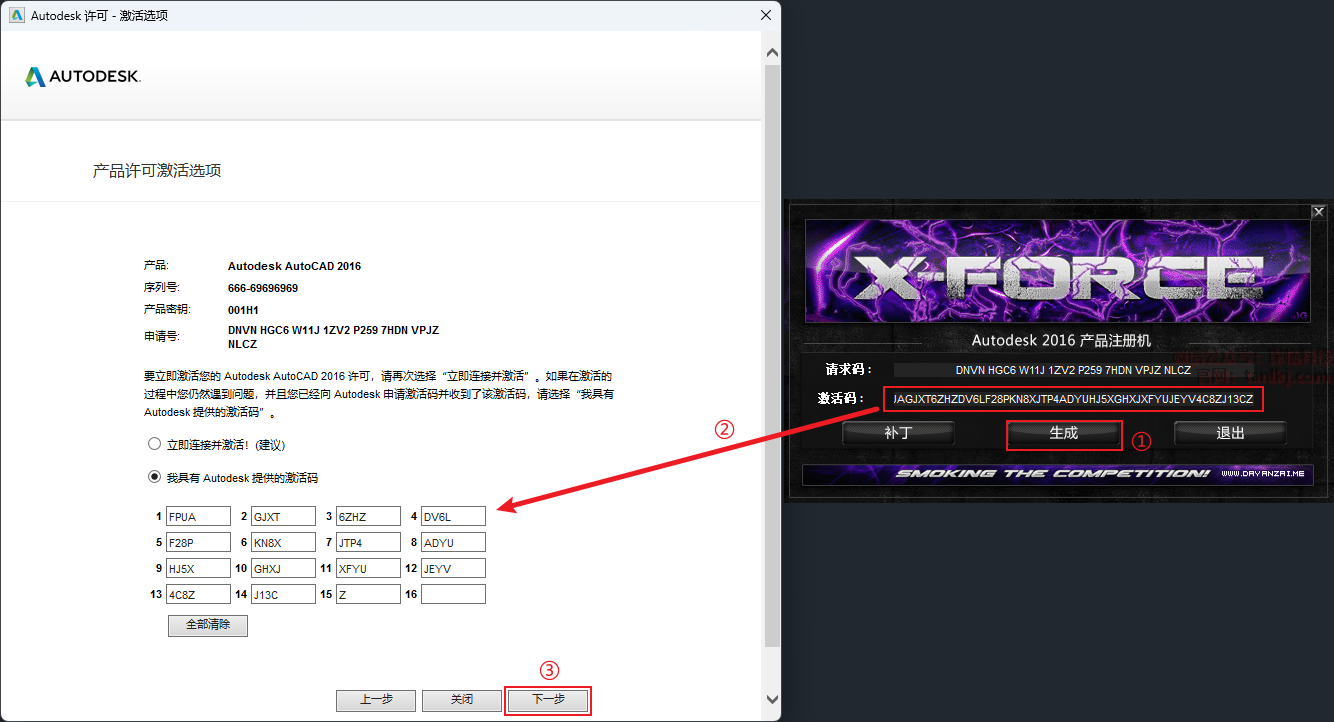Click the 请求码 label in the X-Force window
This screenshot has width=1334, height=722.
click(848, 370)
